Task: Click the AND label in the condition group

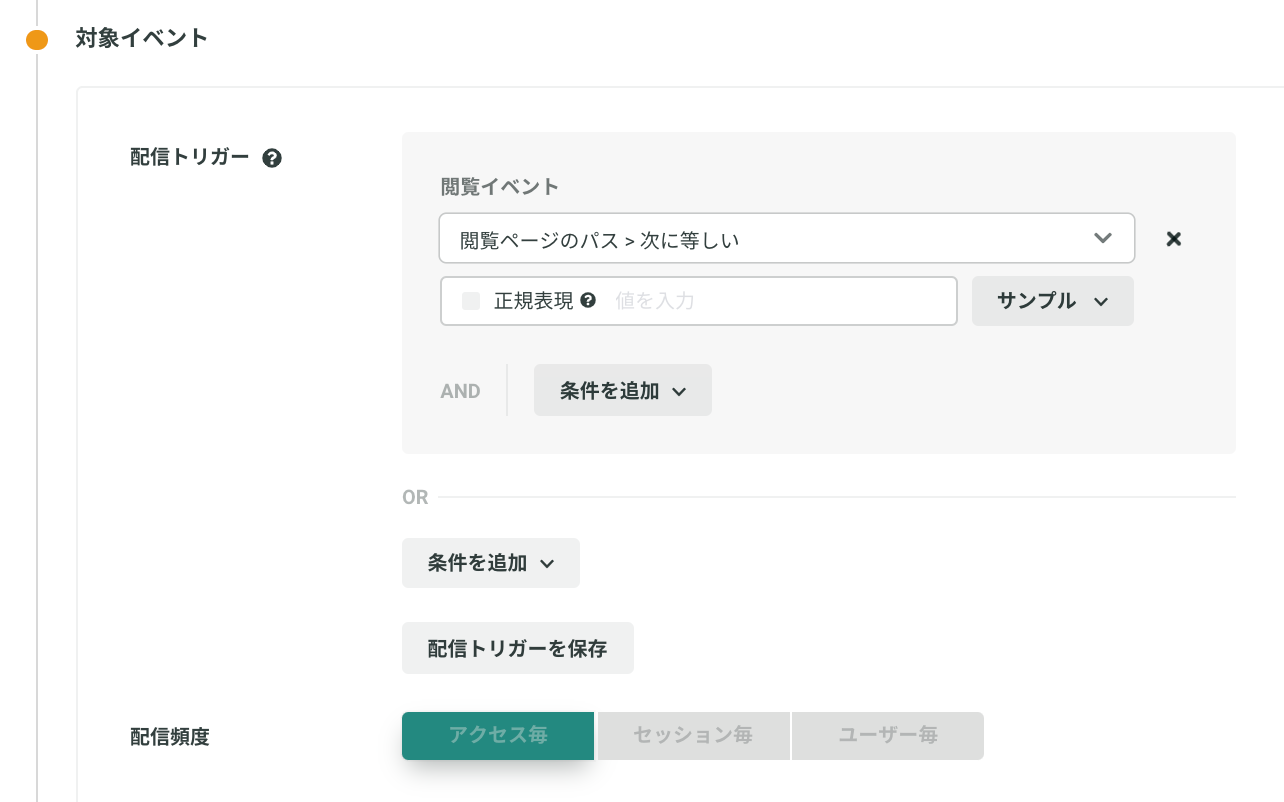Action: point(461,391)
